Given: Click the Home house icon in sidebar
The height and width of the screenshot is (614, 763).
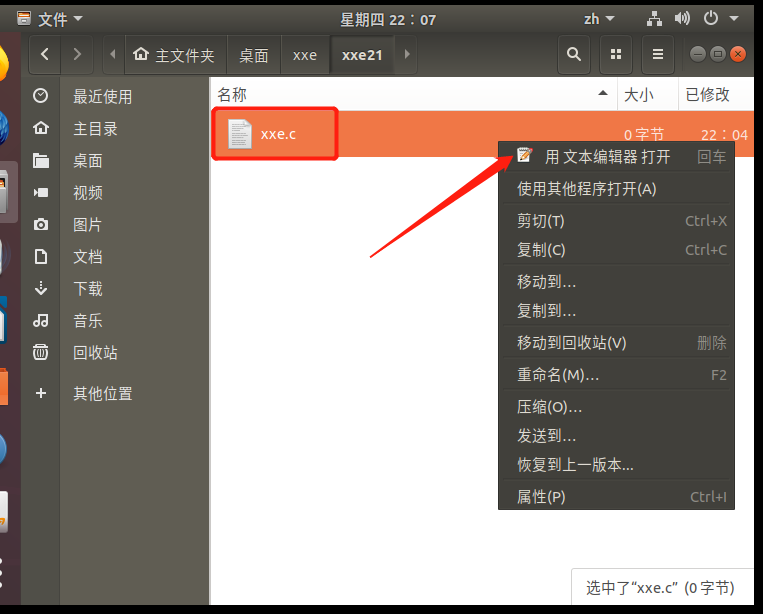Looking at the screenshot, I should point(40,128).
